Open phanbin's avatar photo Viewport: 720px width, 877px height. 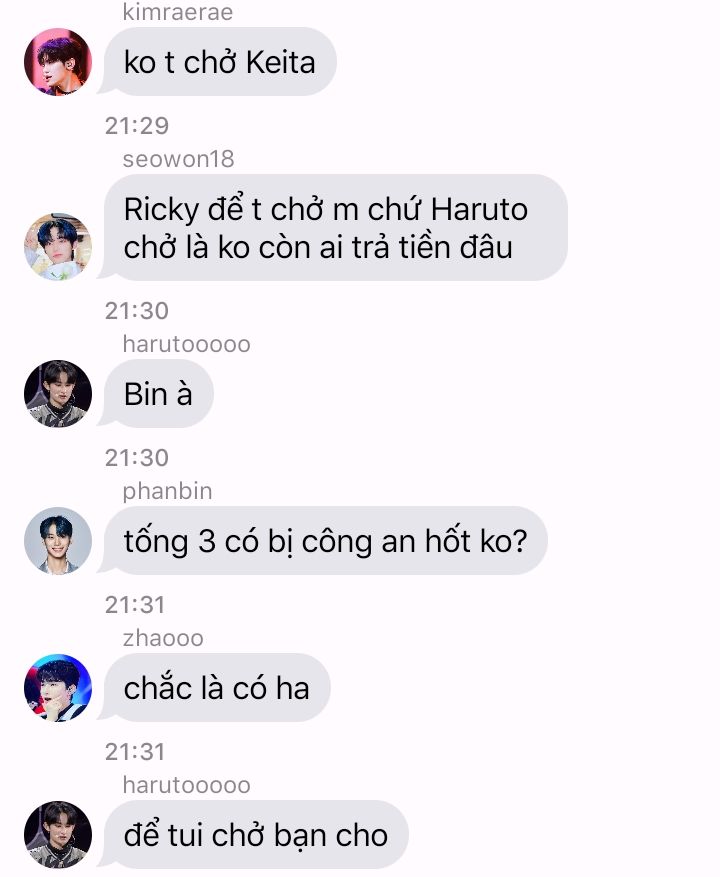tap(58, 540)
